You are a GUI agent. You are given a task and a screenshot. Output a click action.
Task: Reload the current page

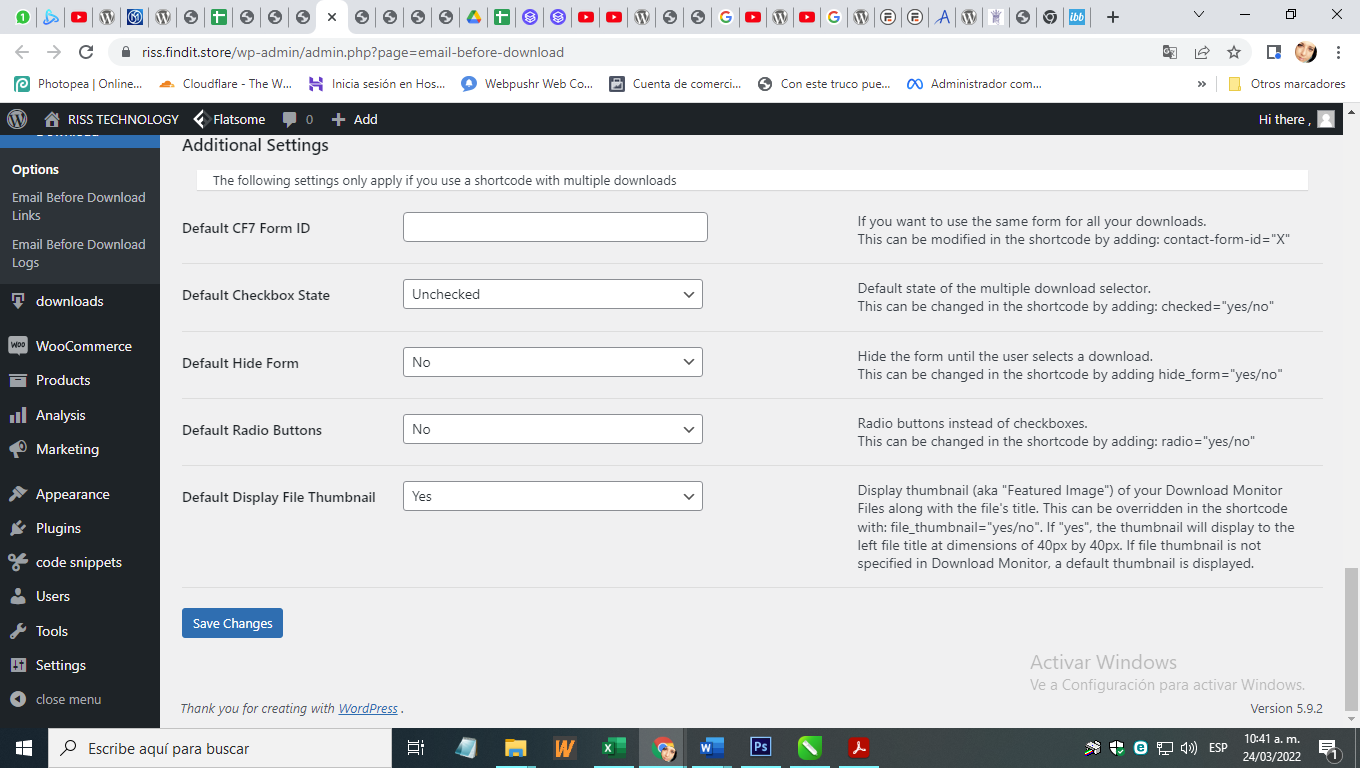(x=86, y=52)
